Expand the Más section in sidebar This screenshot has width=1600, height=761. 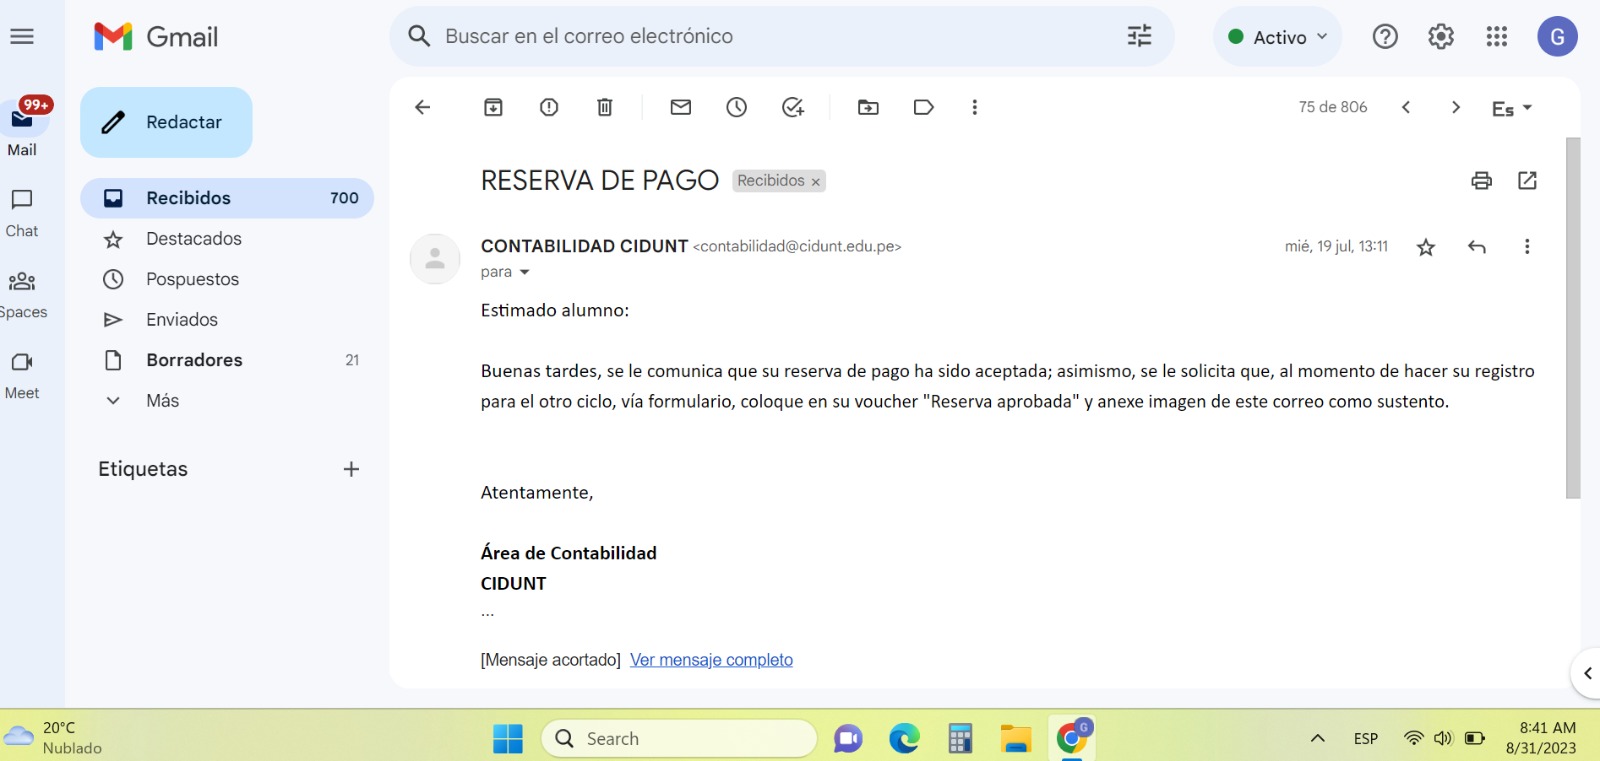162,400
